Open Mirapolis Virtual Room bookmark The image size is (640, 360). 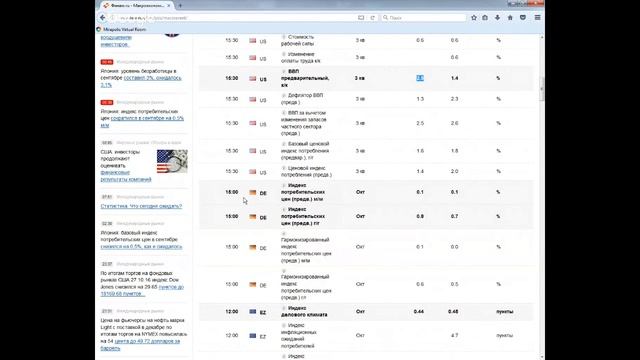(121, 29)
